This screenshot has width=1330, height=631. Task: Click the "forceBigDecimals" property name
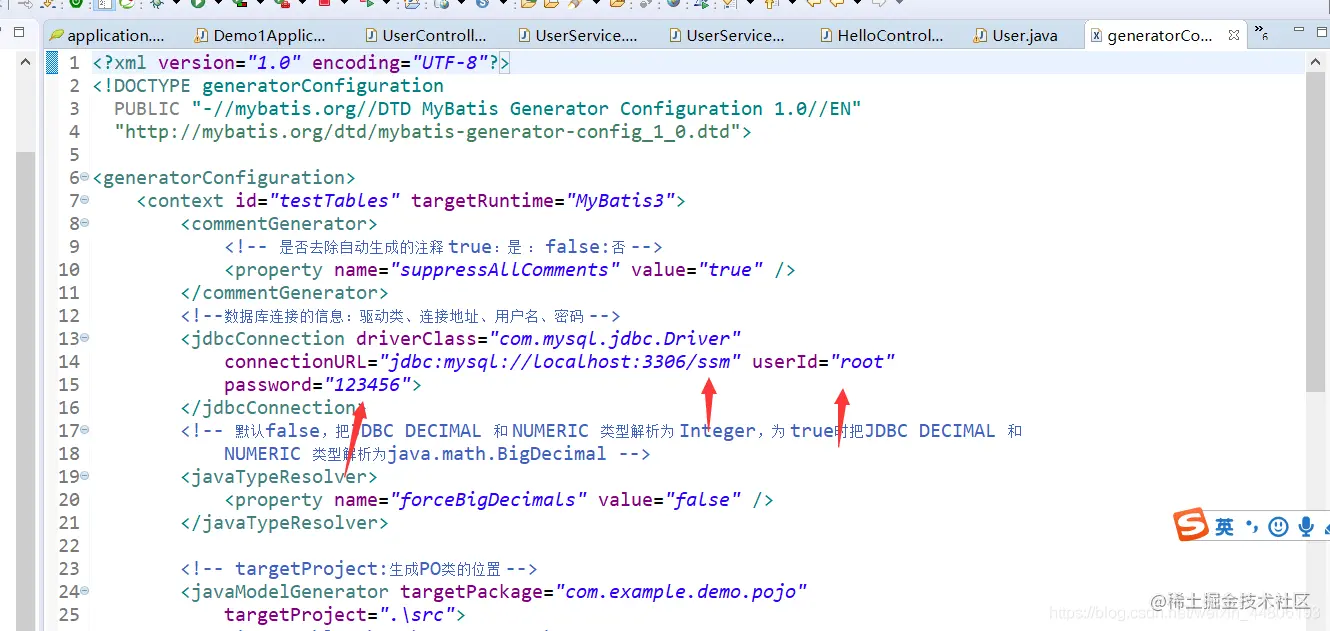[x=488, y=500]
